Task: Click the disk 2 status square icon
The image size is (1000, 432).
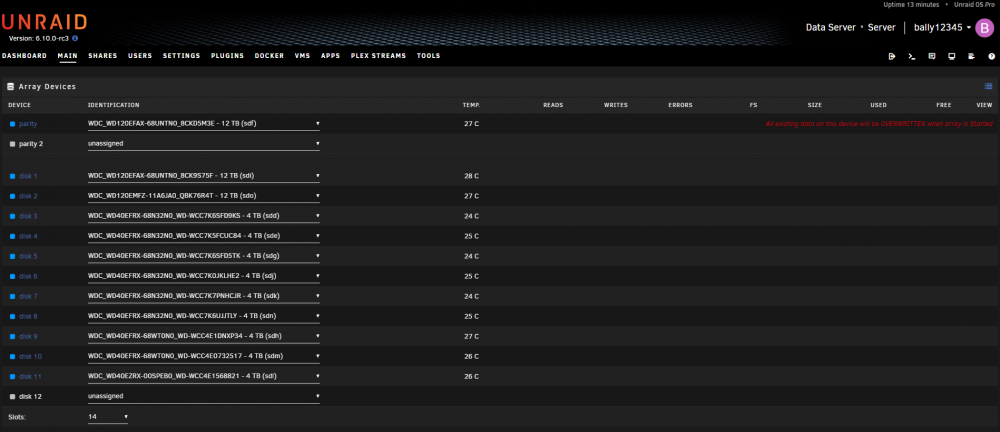Action: click(12, 196)
